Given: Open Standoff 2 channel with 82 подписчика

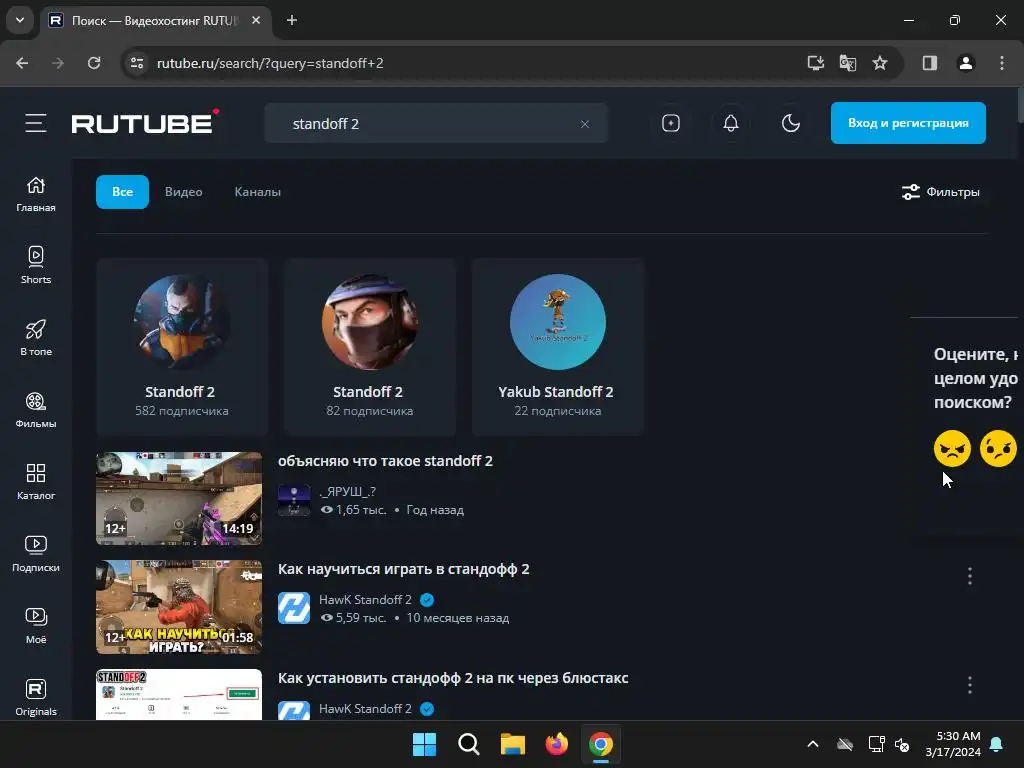Looking at the screenshot, I should [370, 347].
